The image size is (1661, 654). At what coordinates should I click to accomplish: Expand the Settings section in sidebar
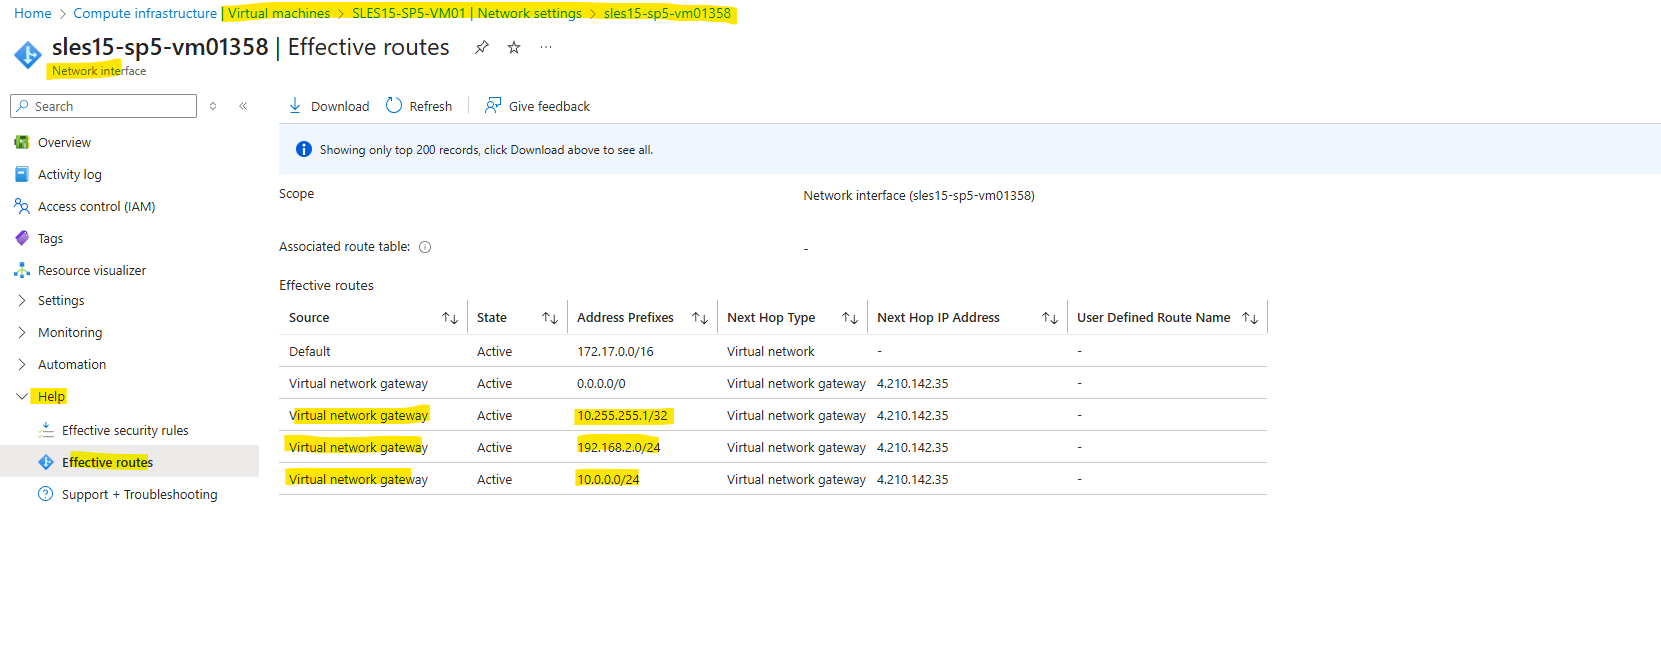pyautogui.click(x=22, y=300)
